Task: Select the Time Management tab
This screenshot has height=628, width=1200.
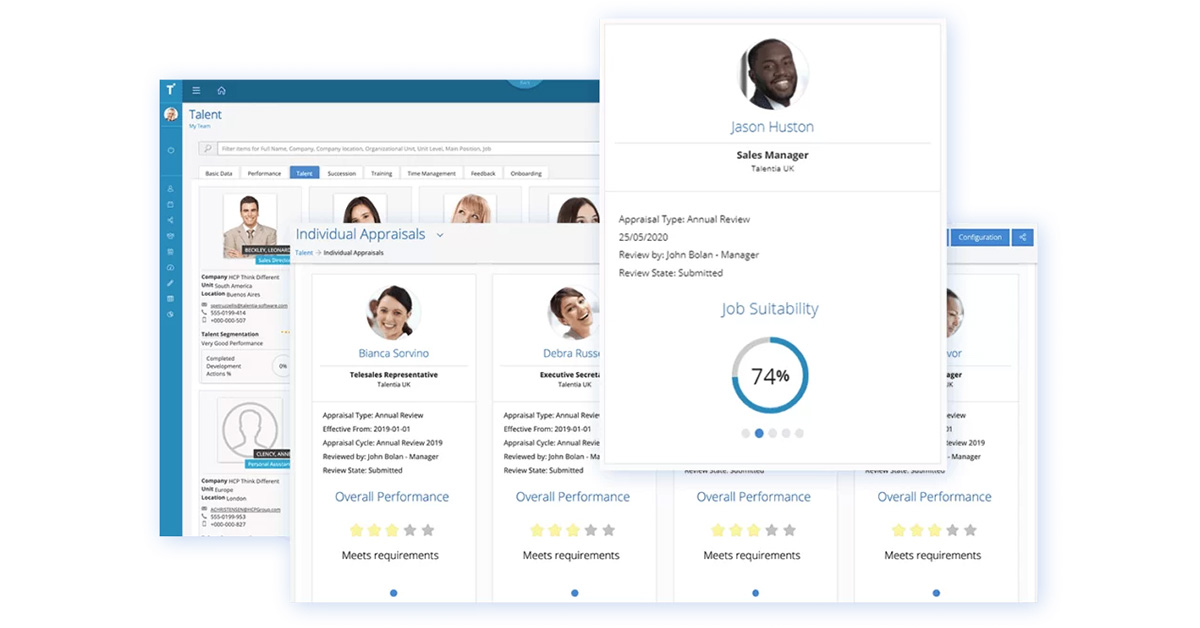Action: (431, 173)
